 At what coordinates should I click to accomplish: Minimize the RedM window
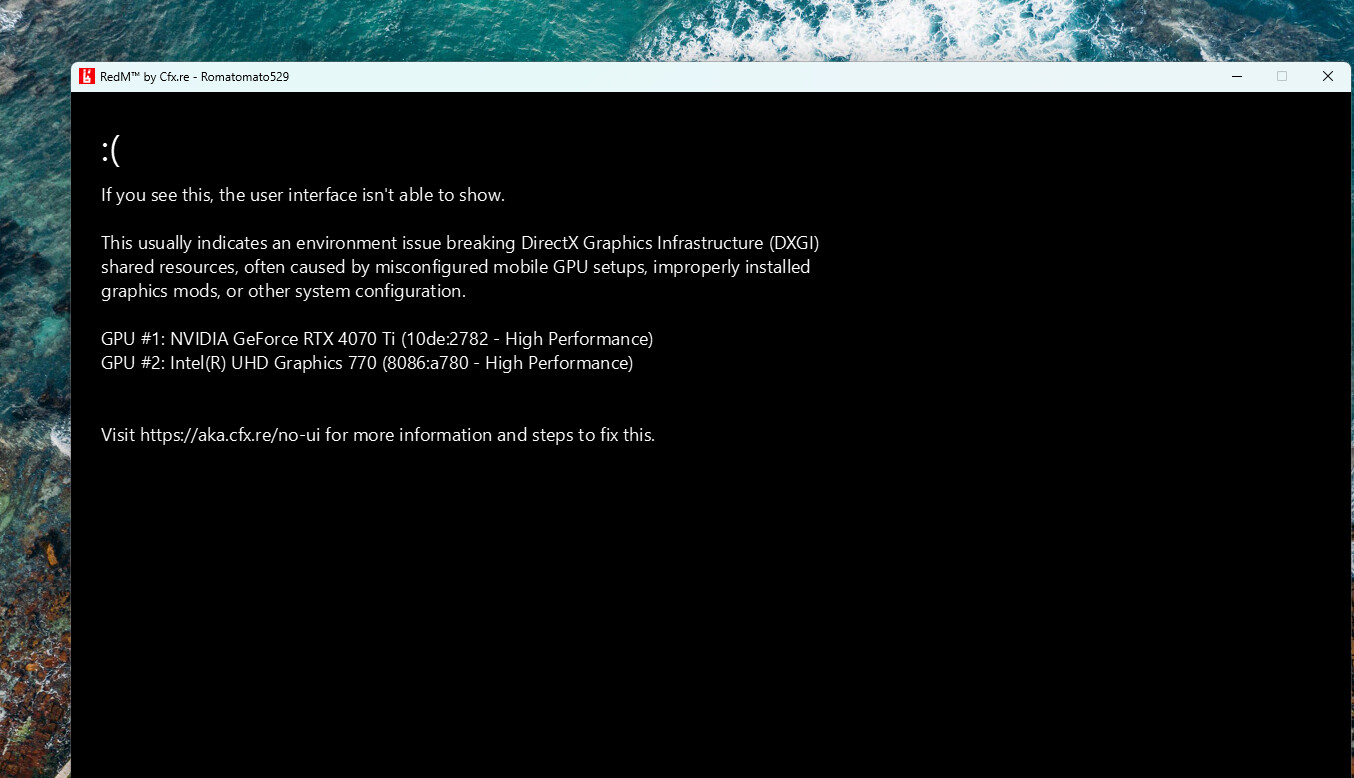[1237, 77]
